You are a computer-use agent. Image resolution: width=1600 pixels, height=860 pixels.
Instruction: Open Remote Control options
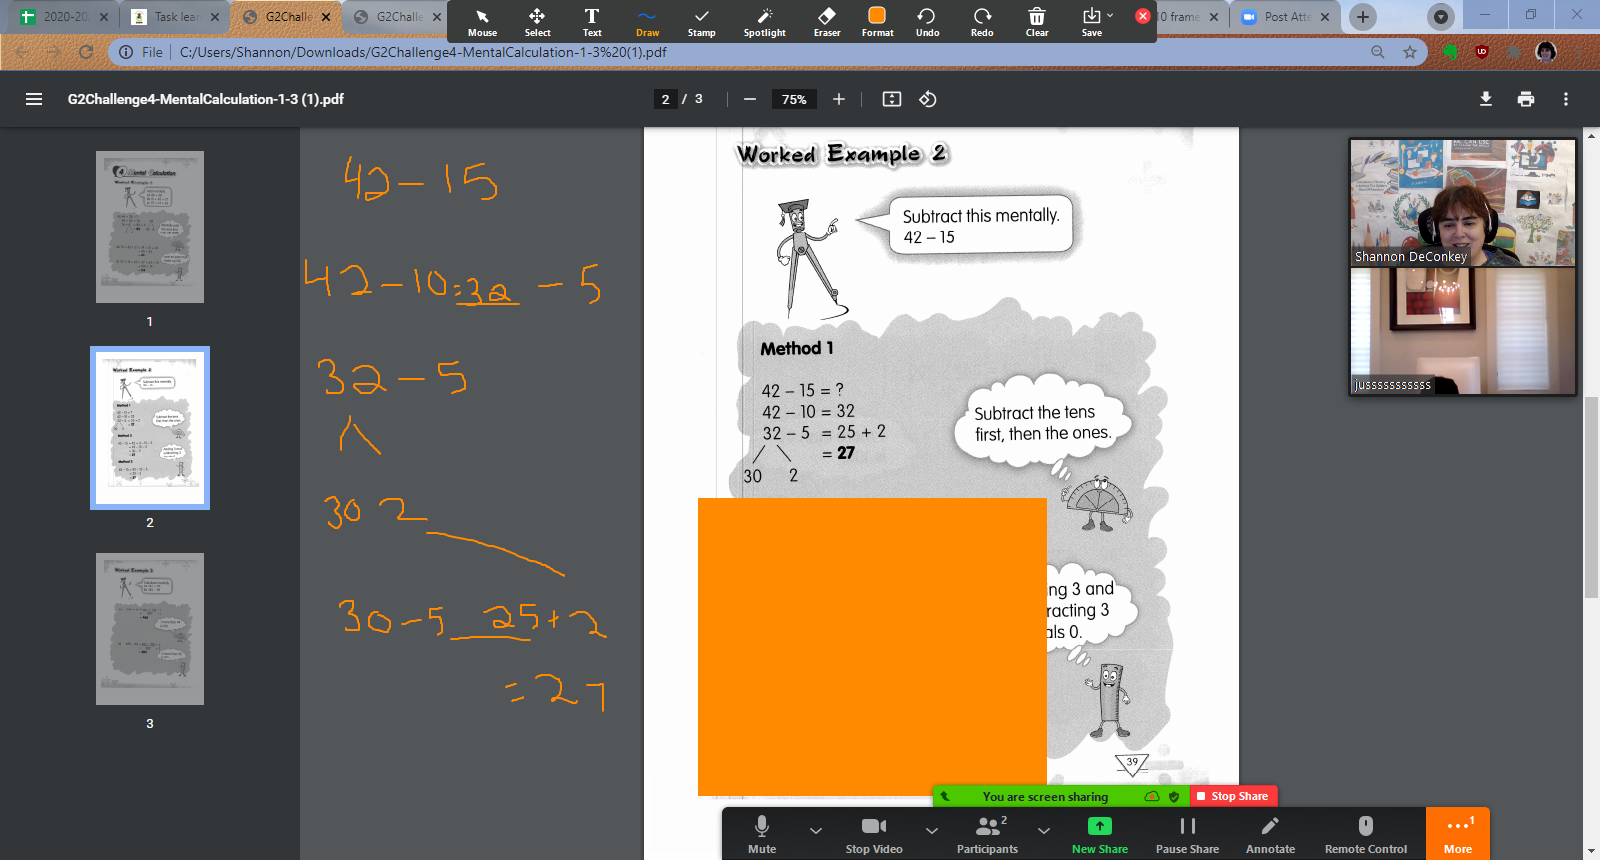coord(1366,834)
